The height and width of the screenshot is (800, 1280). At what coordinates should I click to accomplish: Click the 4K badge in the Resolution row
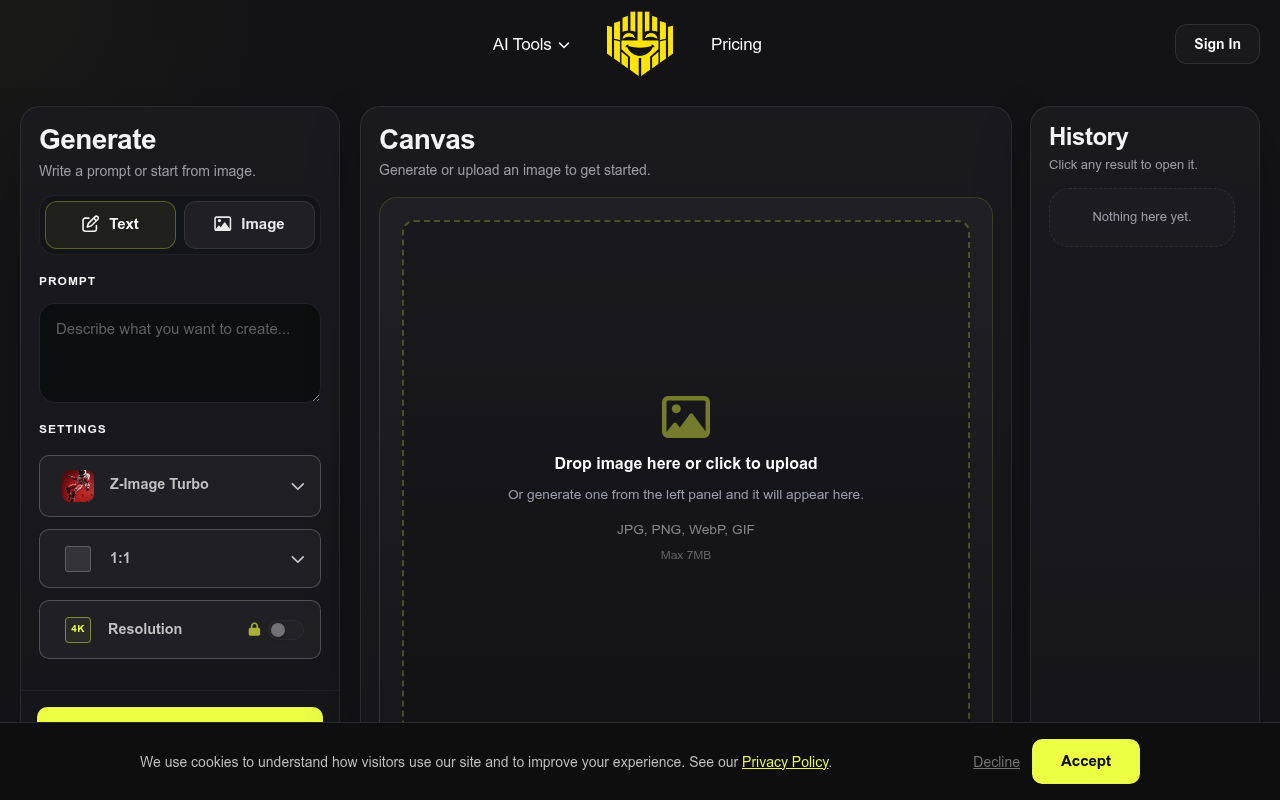(77, 629)
